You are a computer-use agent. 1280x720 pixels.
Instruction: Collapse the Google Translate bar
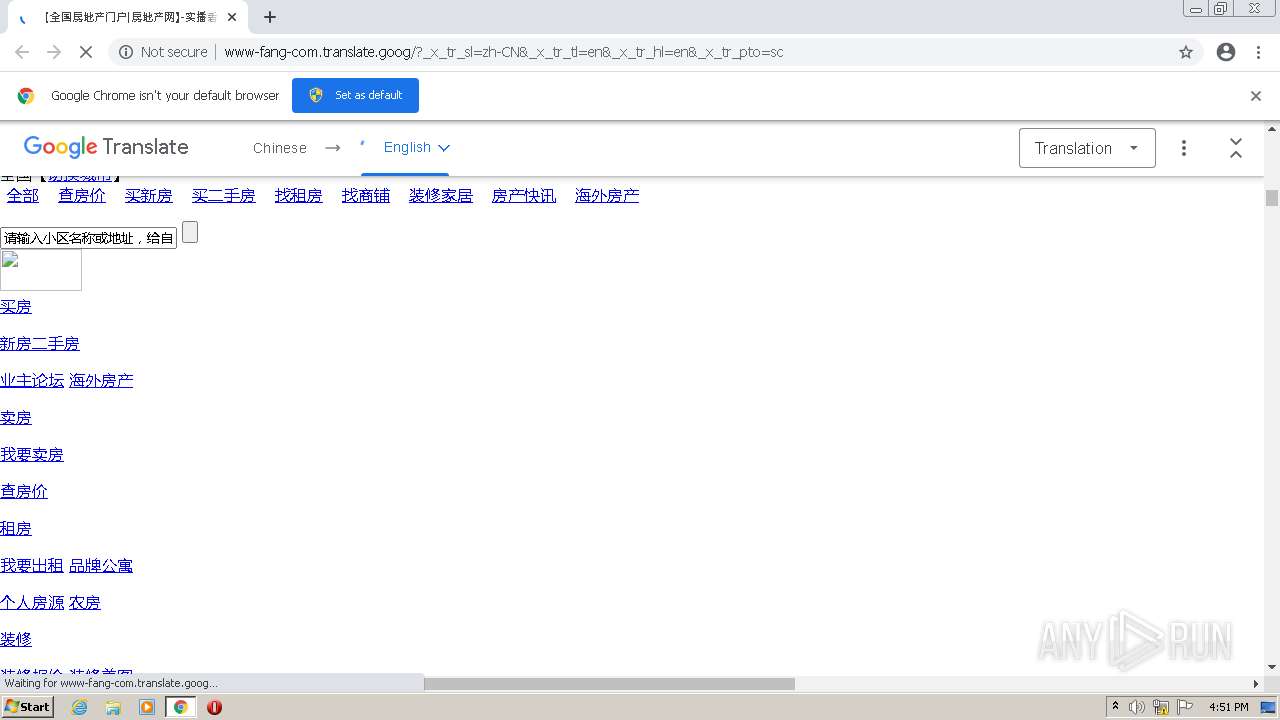(x=1236, y=148)
